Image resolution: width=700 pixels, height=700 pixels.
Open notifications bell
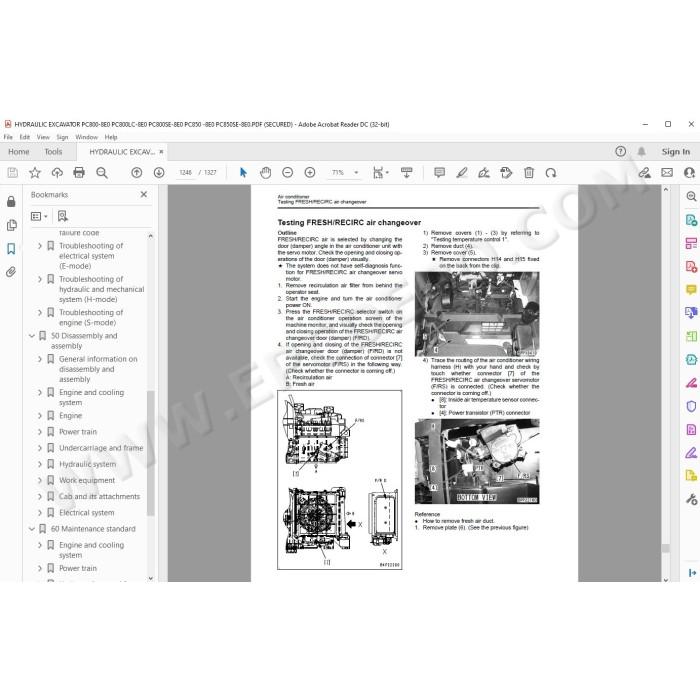(x=642, y=151)
